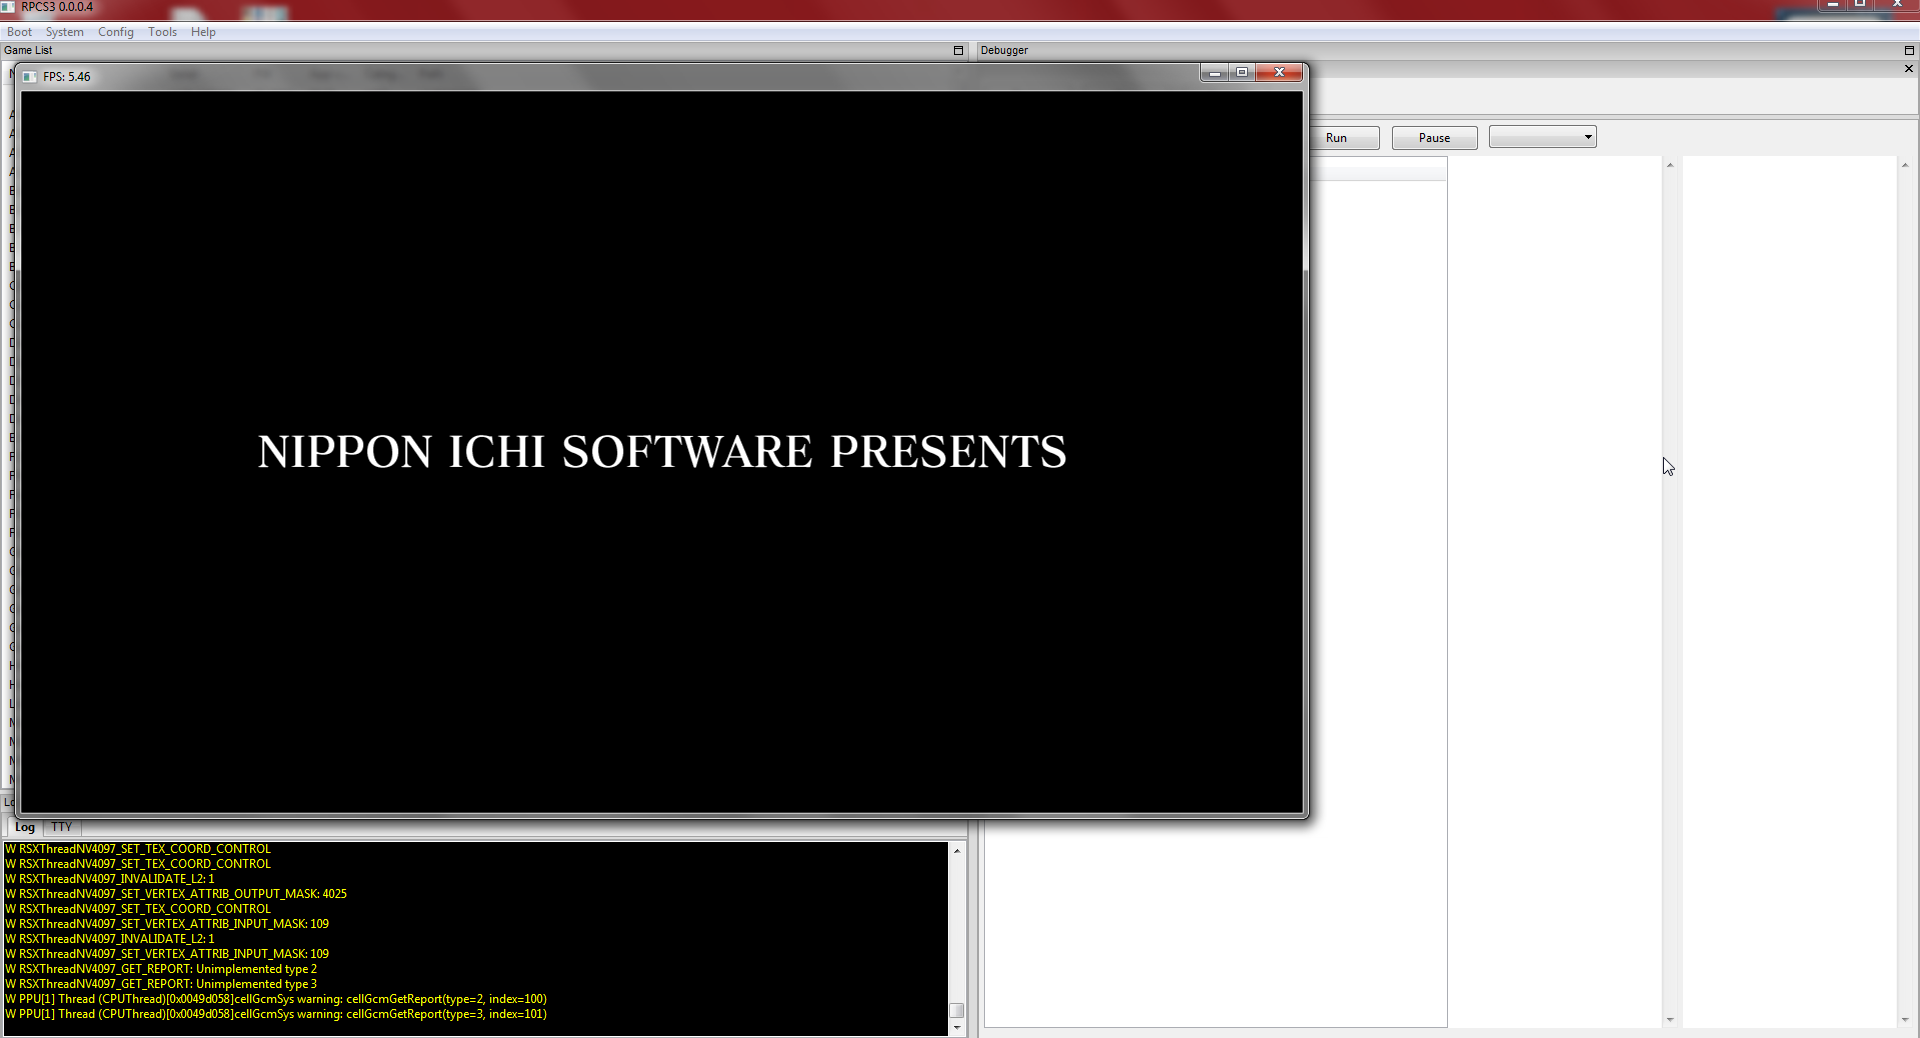The image size is (1920, 1038).
Task: Maximize the FPS game window
Action: [1242, 73]
